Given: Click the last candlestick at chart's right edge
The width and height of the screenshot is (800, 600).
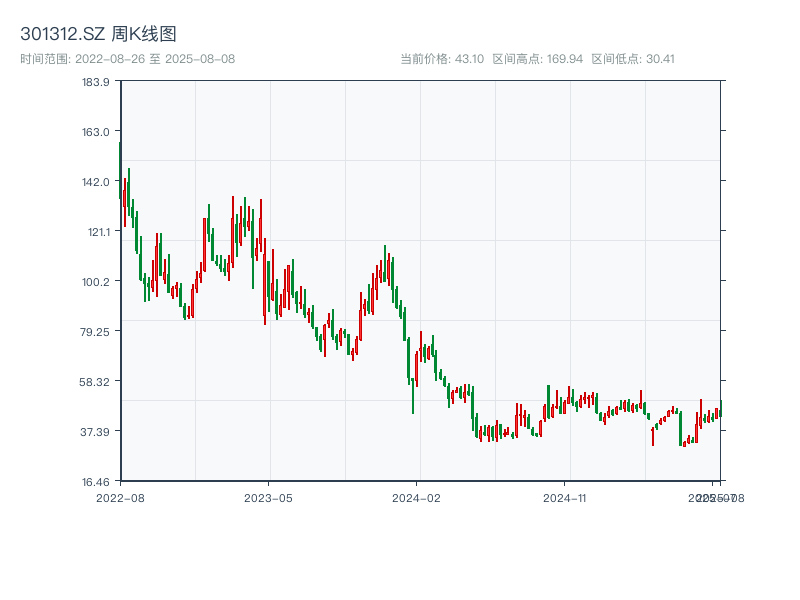Looking at the screenshot, I should click(720, 410).
